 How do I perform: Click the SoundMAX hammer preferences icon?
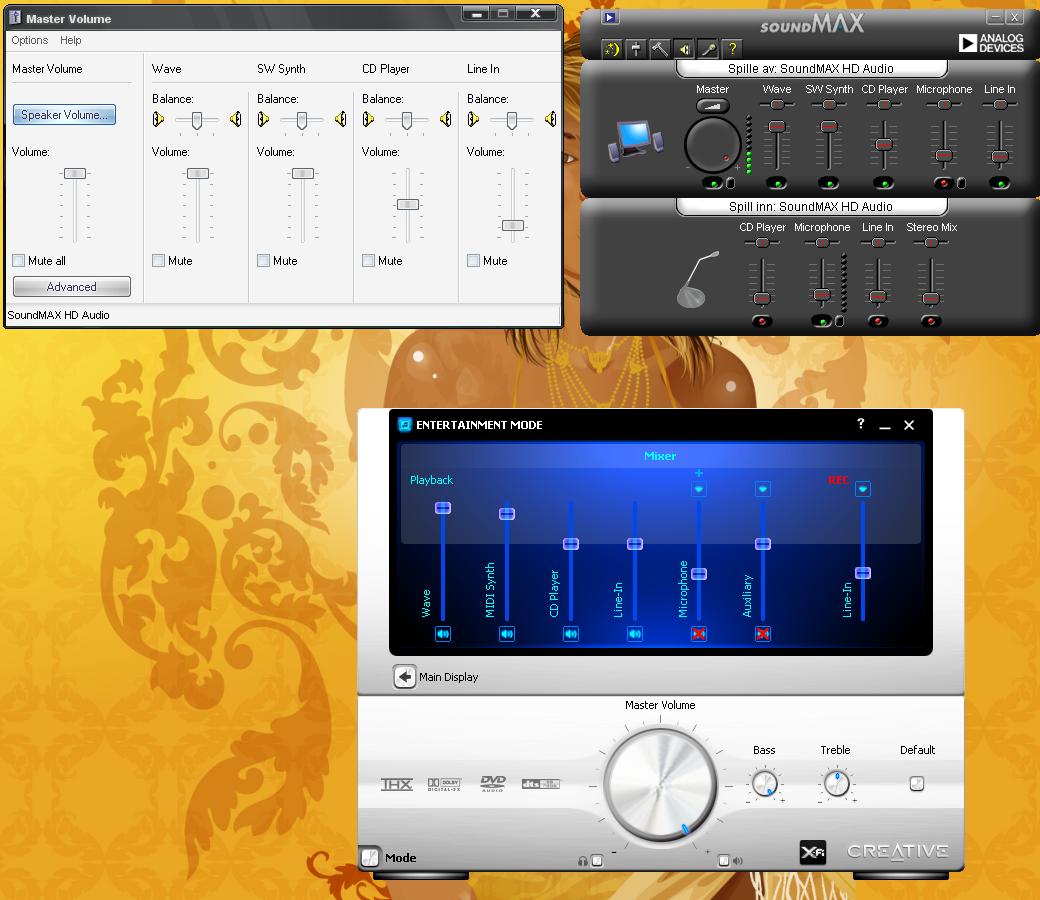(660, 48)
